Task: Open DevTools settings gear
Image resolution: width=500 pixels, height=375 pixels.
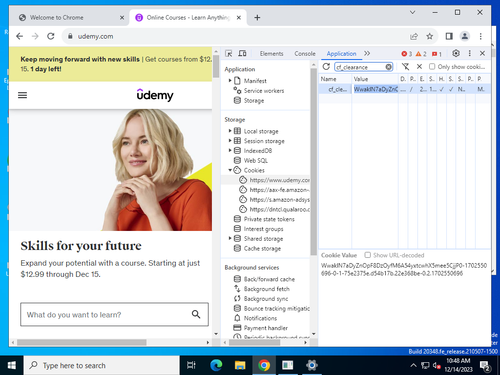Action: [456, 53]
